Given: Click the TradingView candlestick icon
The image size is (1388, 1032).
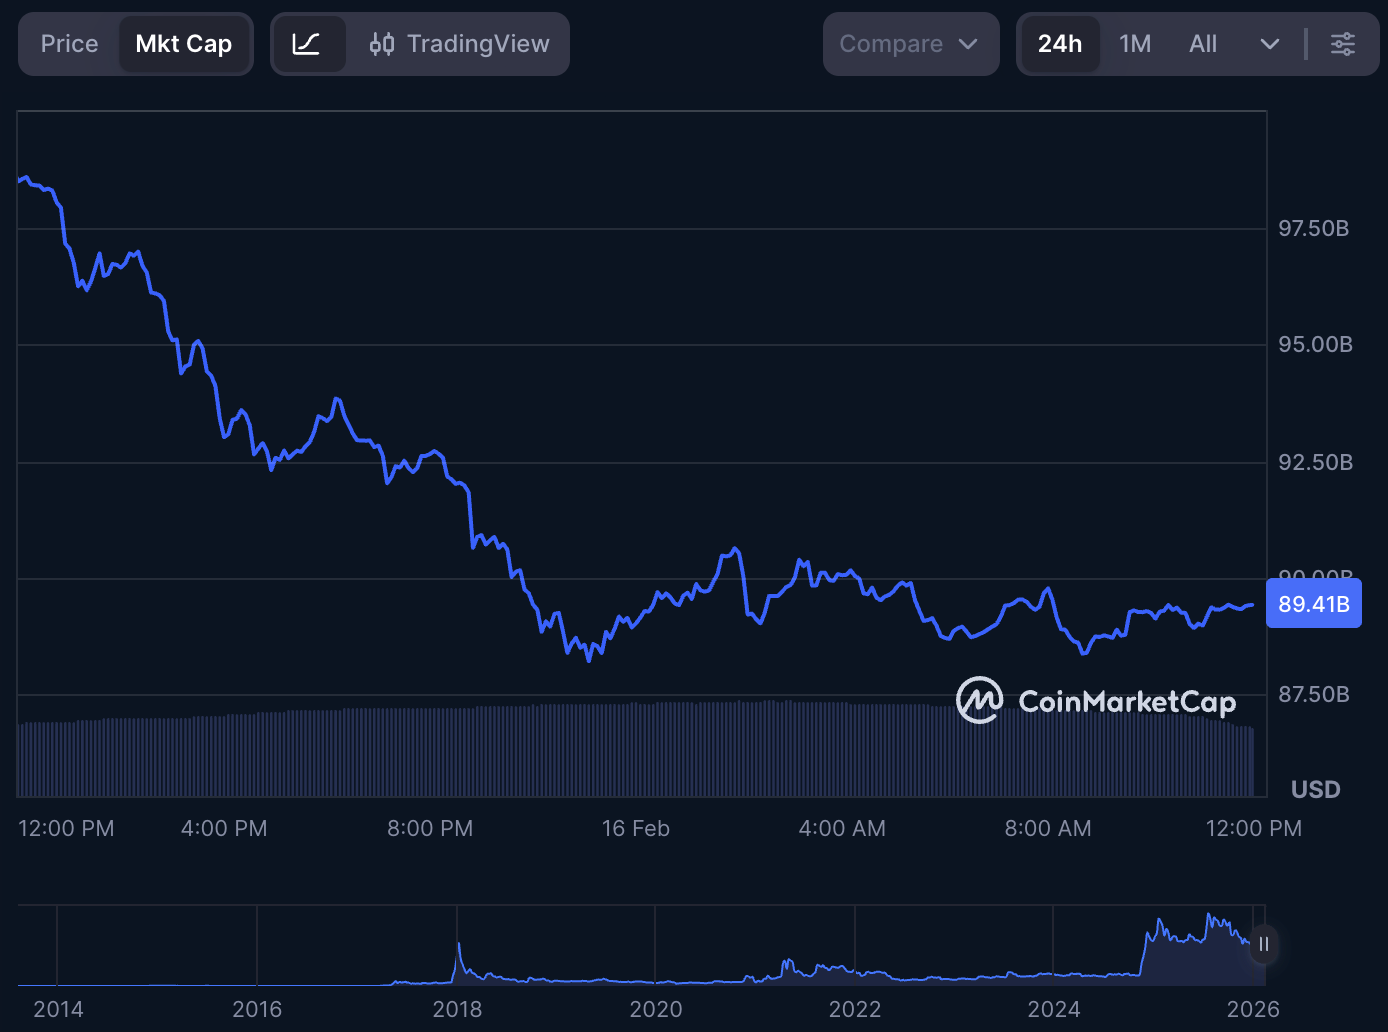Looking at the screenshot, I should (383, 44).
